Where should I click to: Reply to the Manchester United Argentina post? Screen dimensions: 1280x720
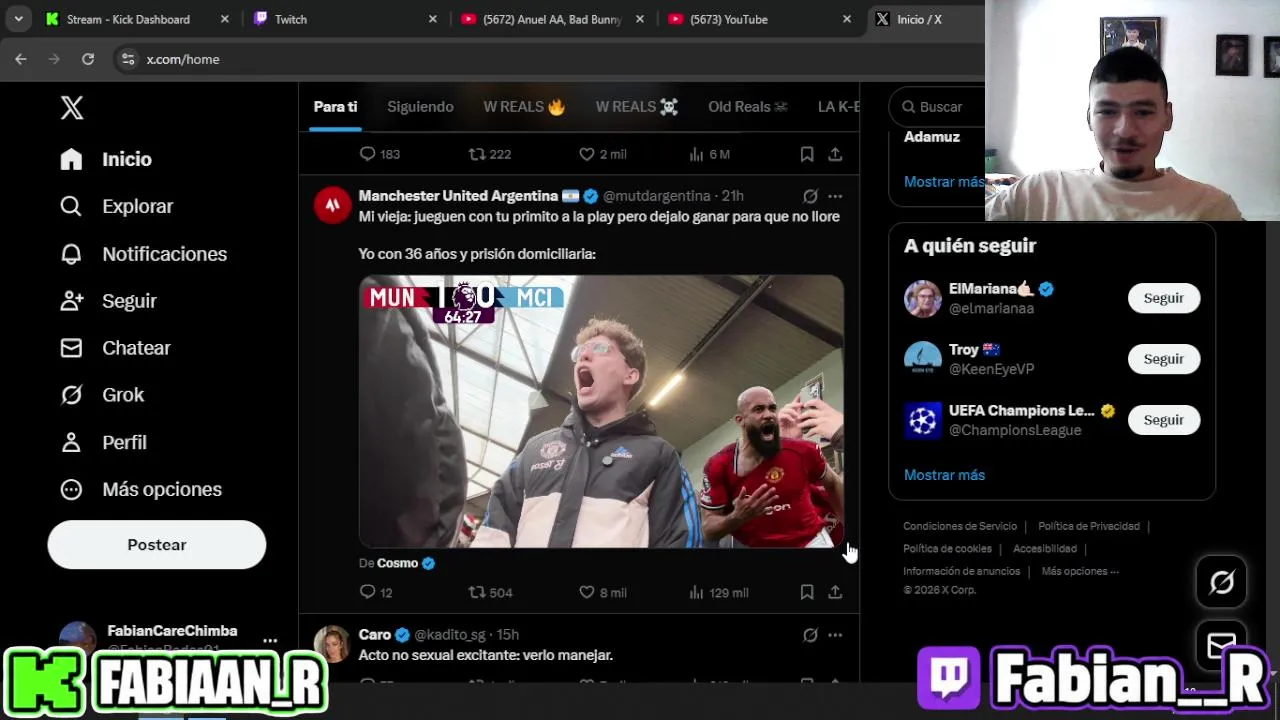(367, 592)
